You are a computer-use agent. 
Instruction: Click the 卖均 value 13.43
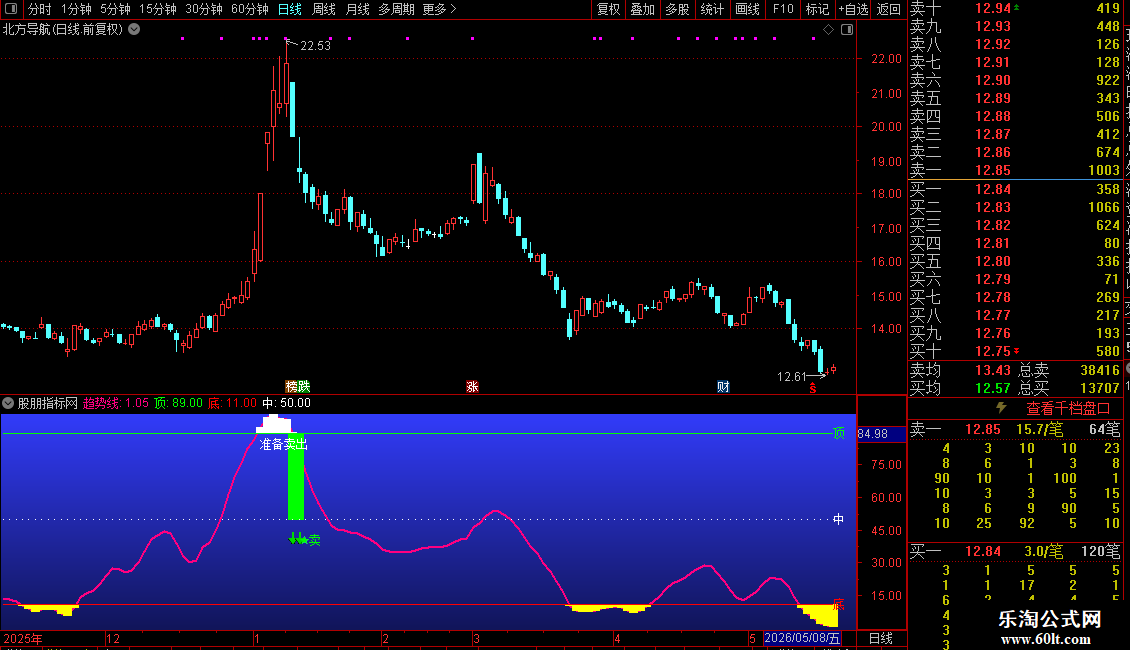(993, 370)
